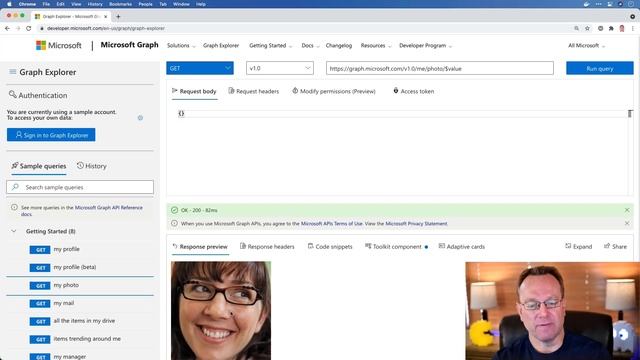Open Microsoft Privacy Statement link
Screen dimensions: 640x360
(416, 224)
